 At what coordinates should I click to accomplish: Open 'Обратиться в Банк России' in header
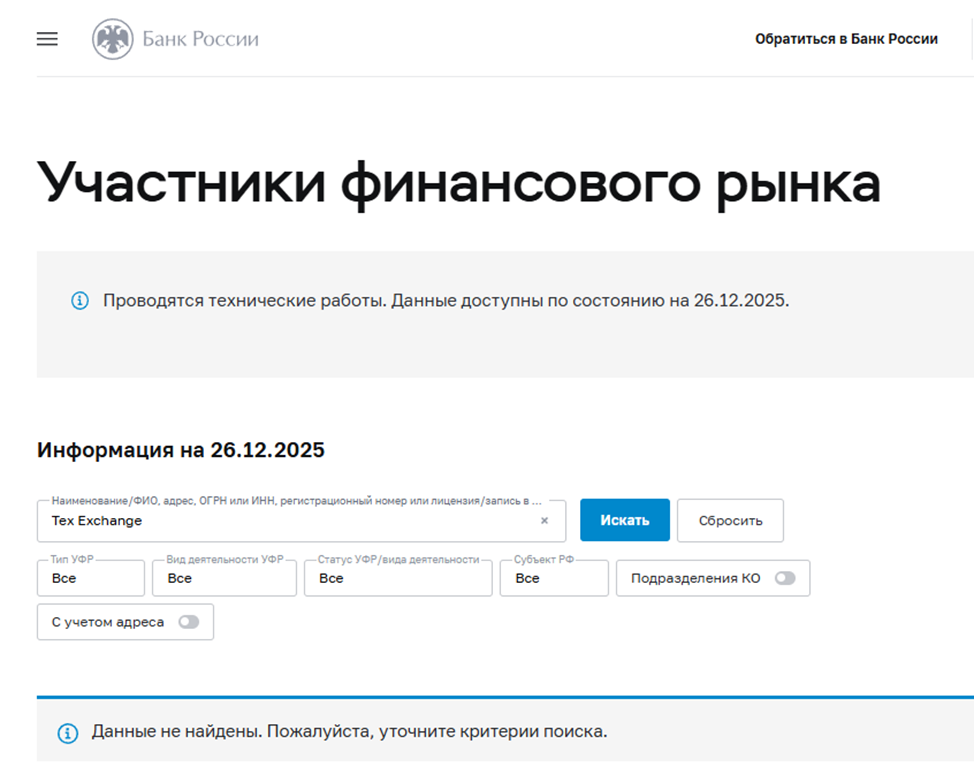[x=846, y=39]
